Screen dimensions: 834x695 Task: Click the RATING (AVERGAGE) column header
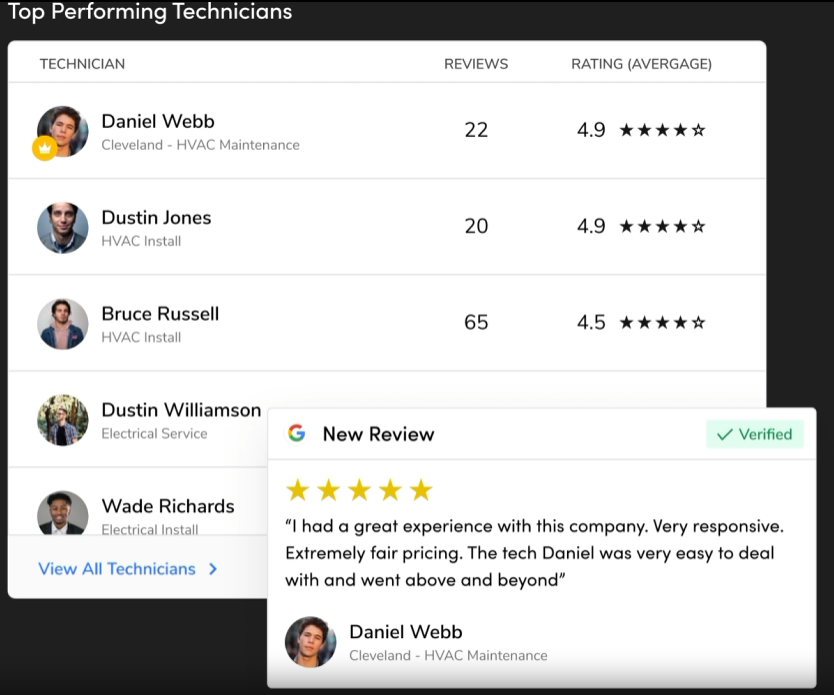point(641,64)
